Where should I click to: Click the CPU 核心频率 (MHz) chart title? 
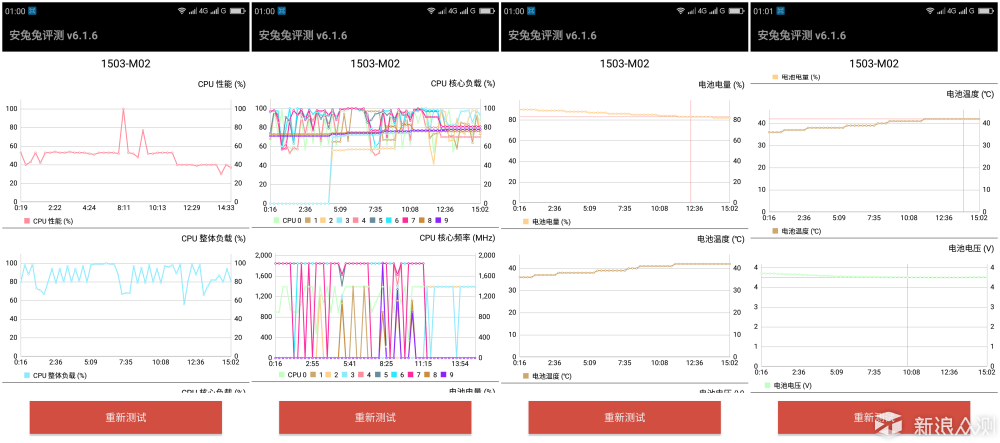click(x=457, y=238)
